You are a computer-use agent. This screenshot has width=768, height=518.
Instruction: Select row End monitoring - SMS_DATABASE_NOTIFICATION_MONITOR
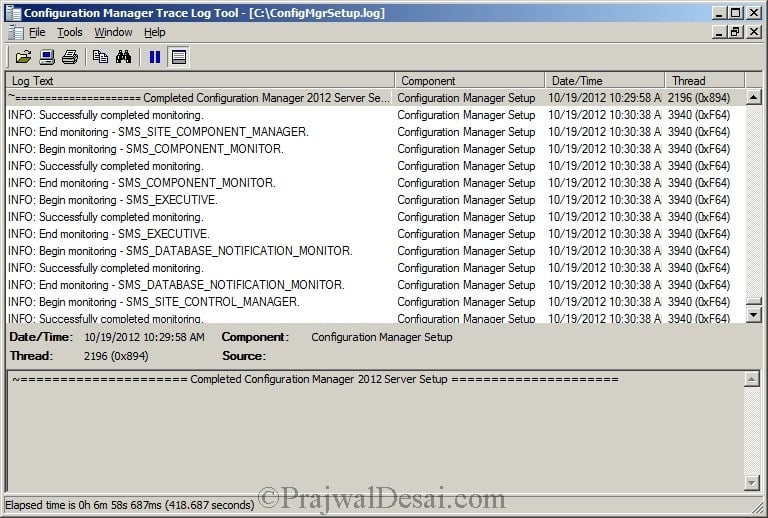click(375, 284)
